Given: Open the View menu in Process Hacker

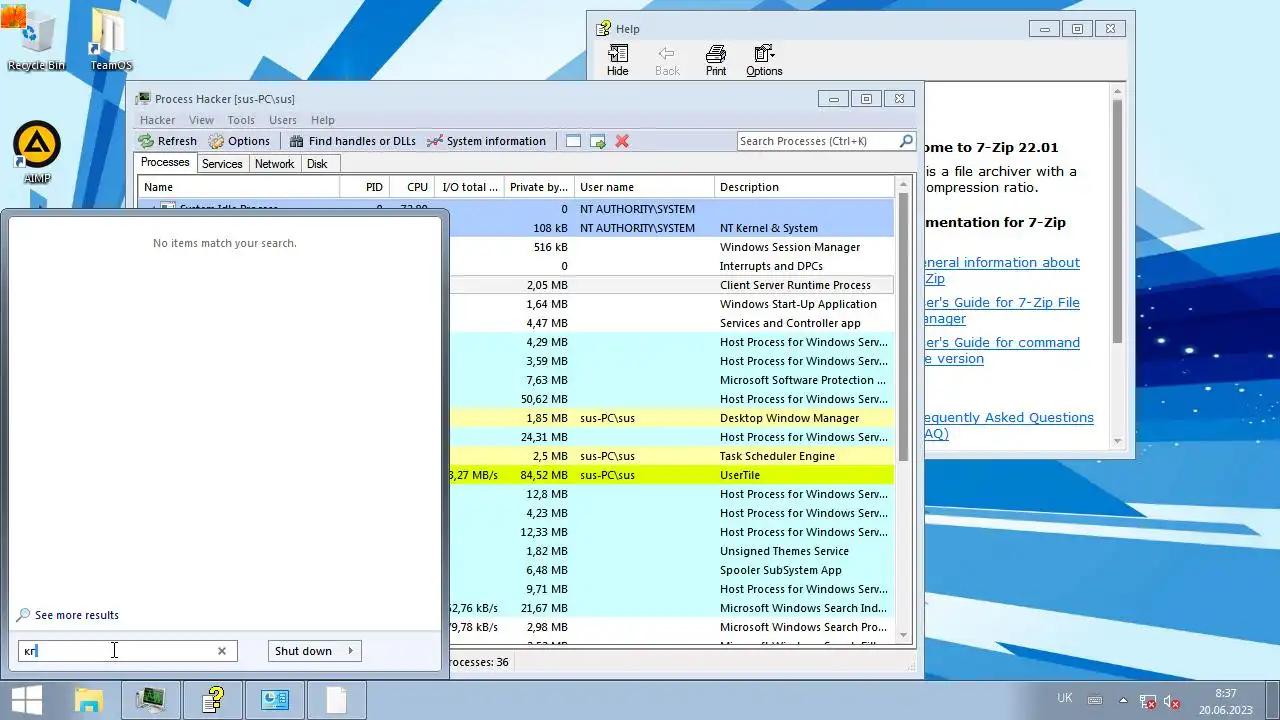Looking at the screenshot, I should pyautogui.click(x=201, y=120).
